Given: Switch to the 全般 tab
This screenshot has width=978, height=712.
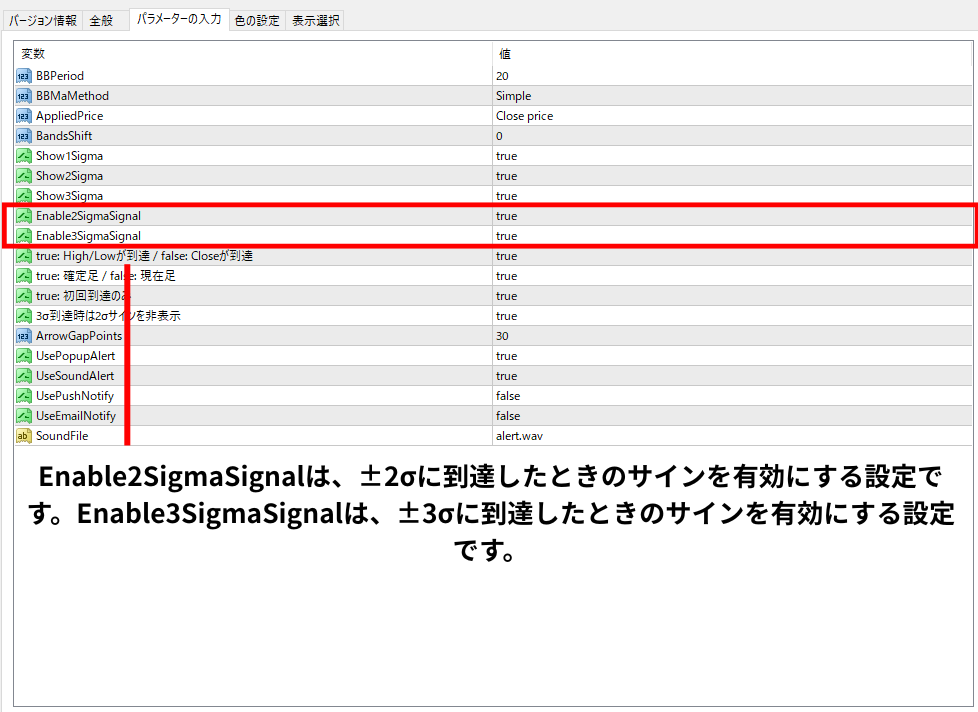Looking at the screenshot, I should 103,20.
